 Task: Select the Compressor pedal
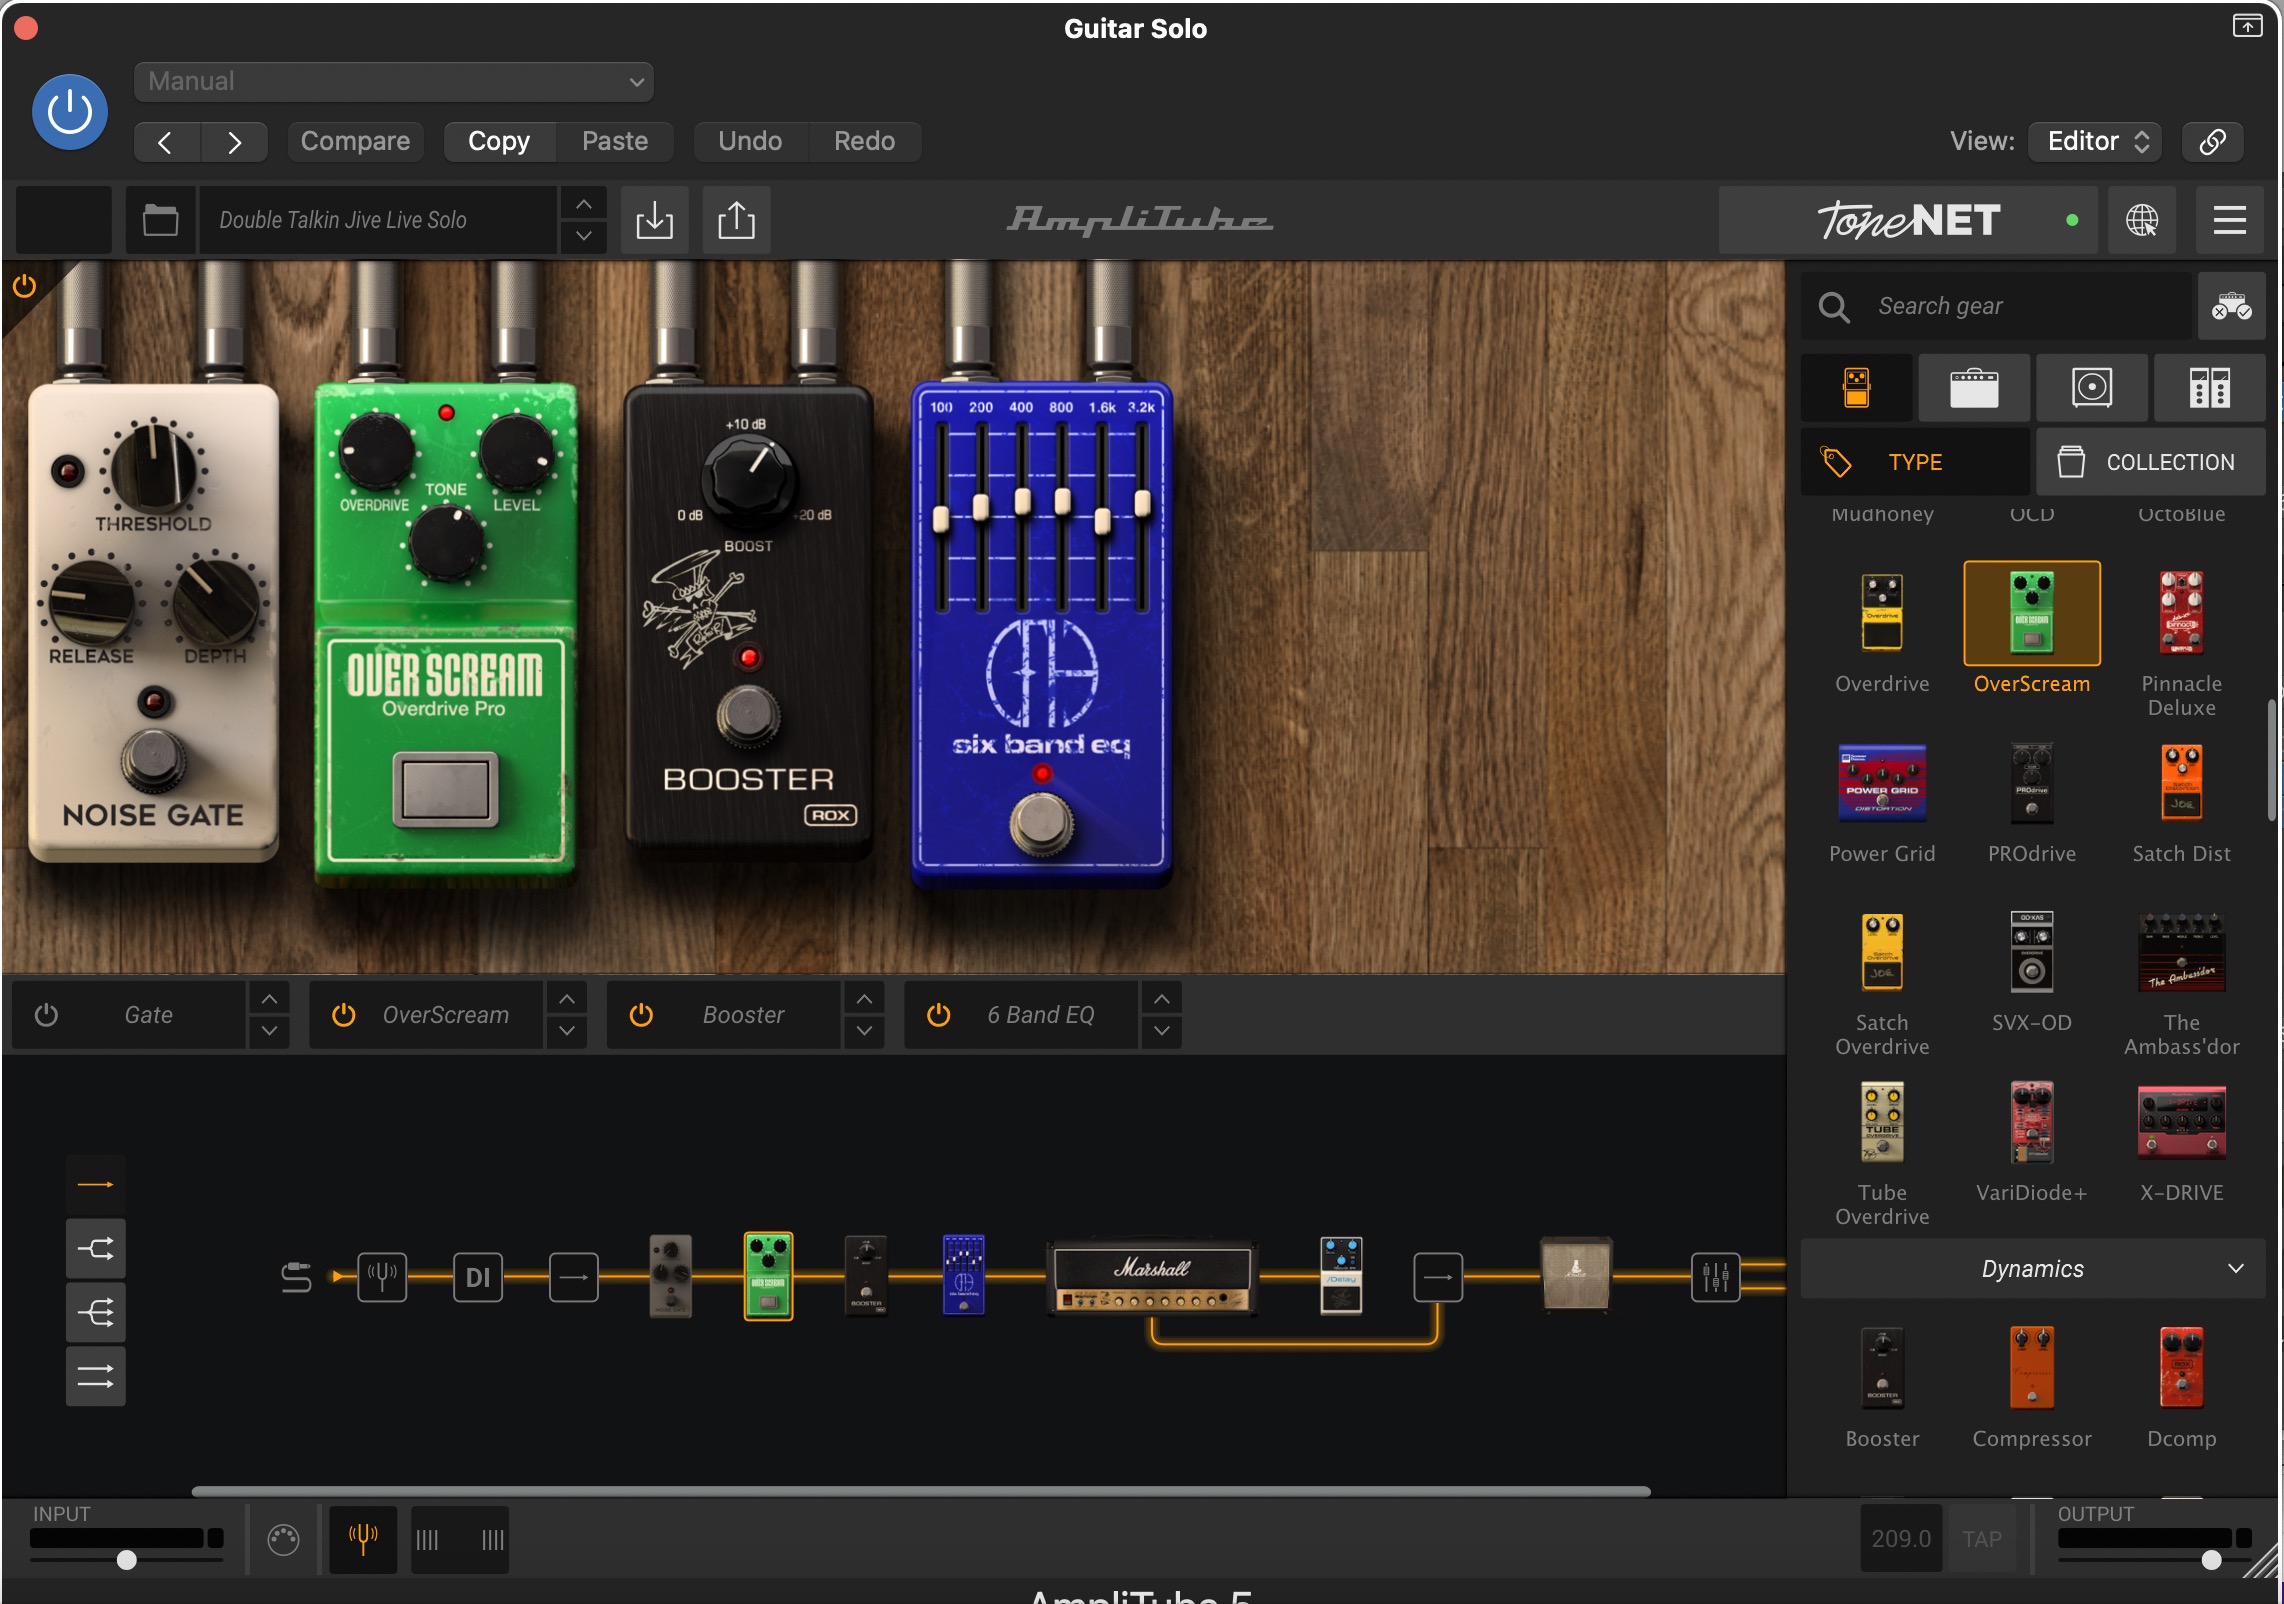[2031, 1368]
